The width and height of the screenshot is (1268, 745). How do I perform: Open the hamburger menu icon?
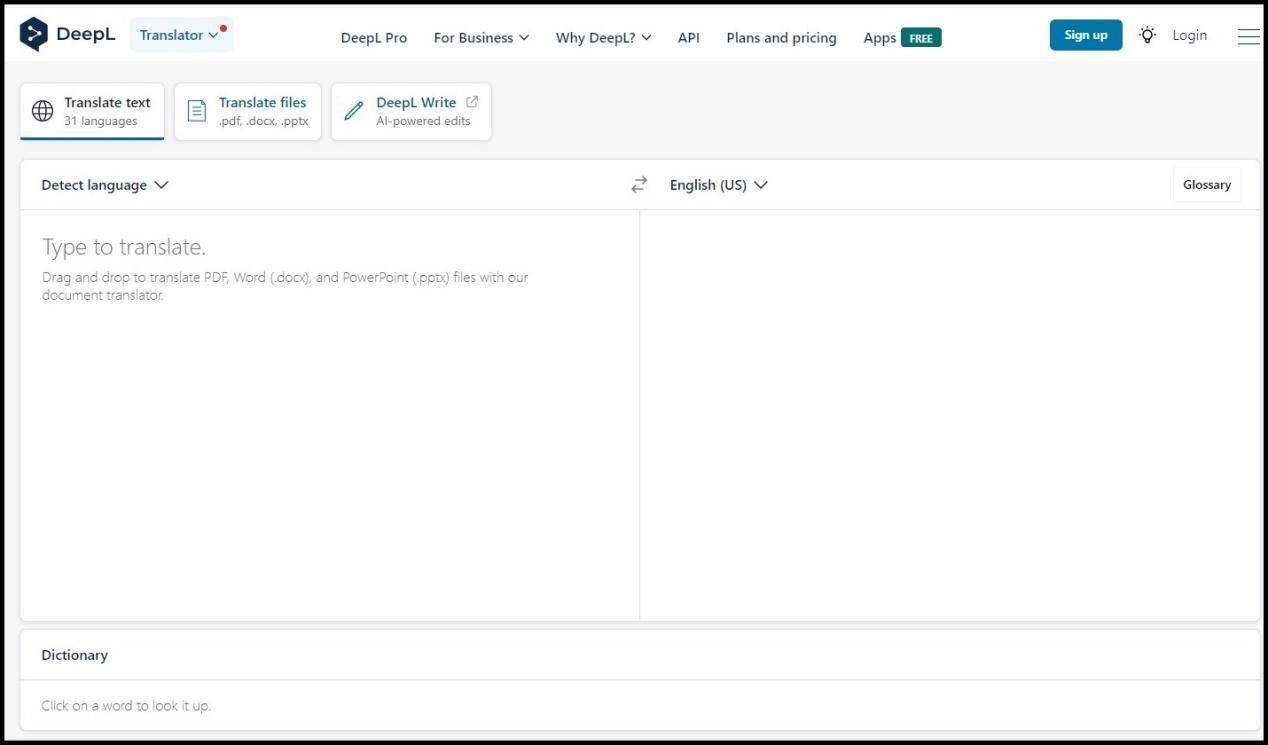click(x=1248, y=36)
